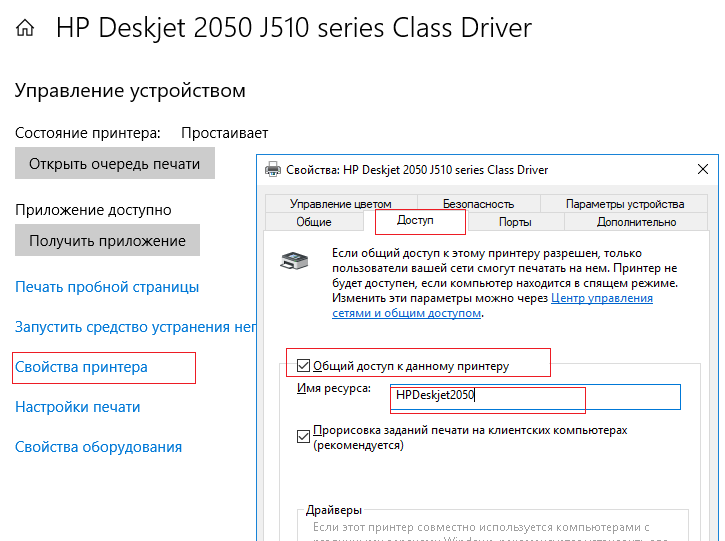The width and height of the screenshot is (725, 541).
Task: Click the 'Имя ресурса' share name field
Action: [535, 397]
